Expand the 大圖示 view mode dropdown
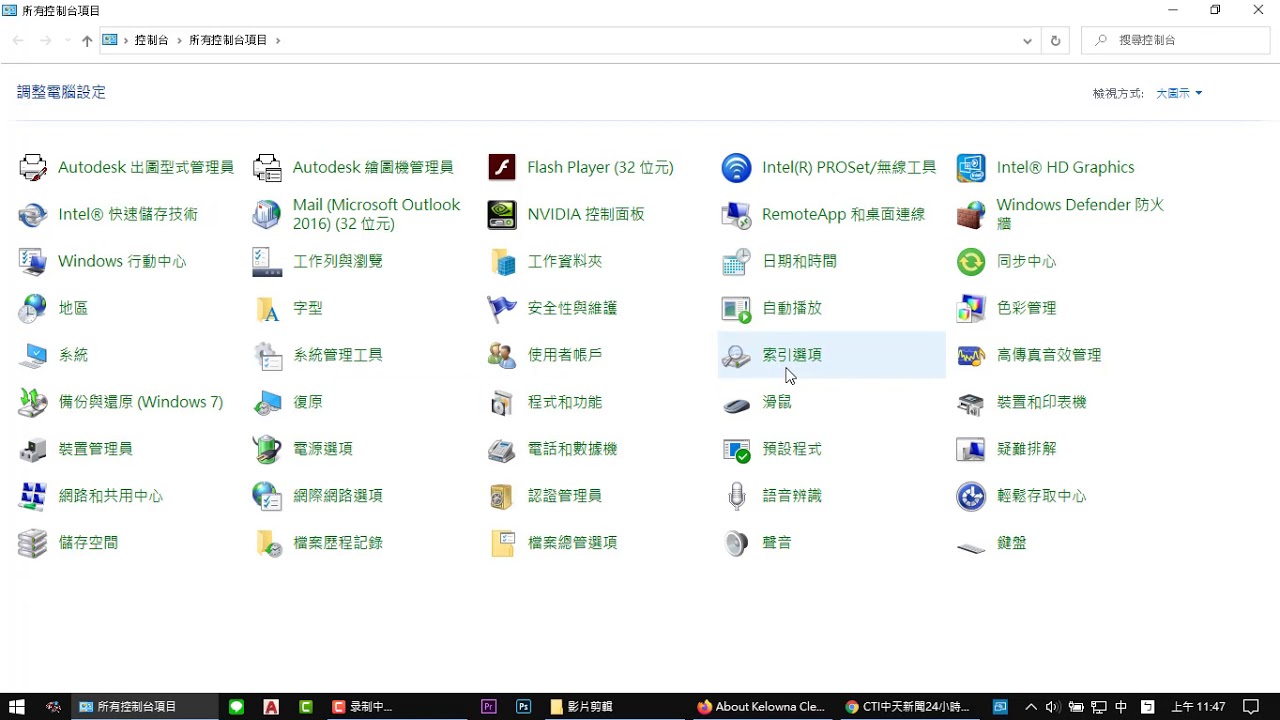Viewport: 1280px width, 720px height. tap(1179, 93)
